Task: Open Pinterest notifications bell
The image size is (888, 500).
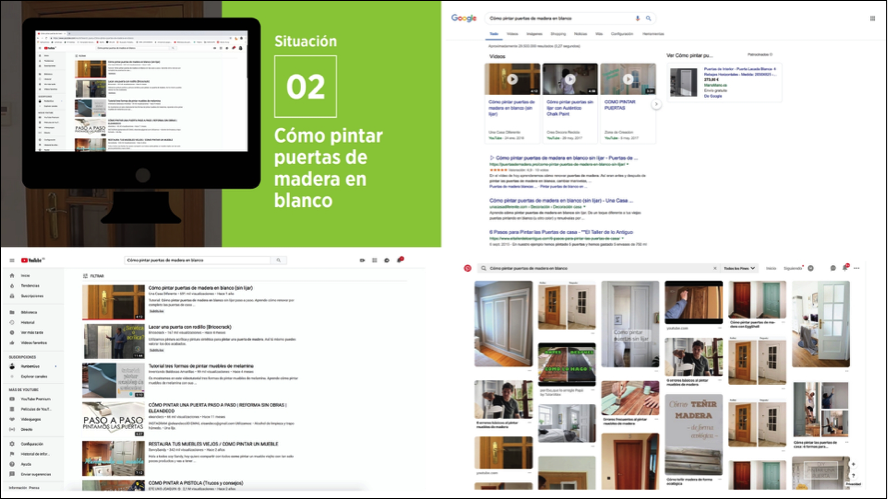Action: point(845,268)
